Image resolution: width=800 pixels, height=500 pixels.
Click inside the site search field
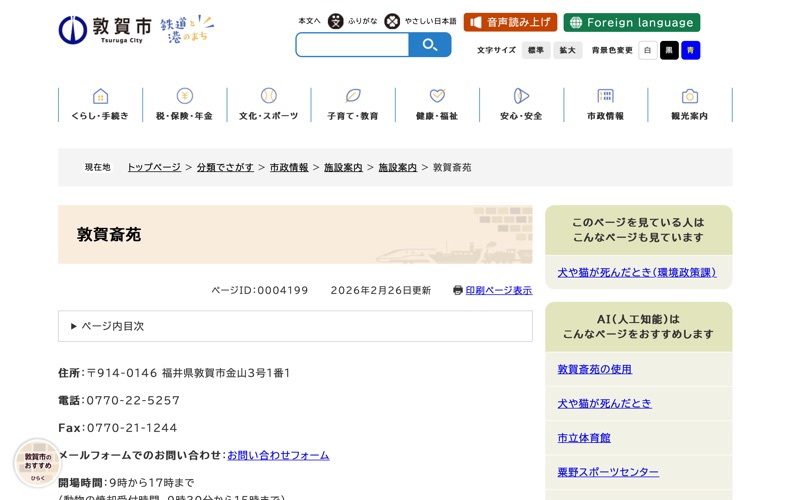(x=353, y=45)
